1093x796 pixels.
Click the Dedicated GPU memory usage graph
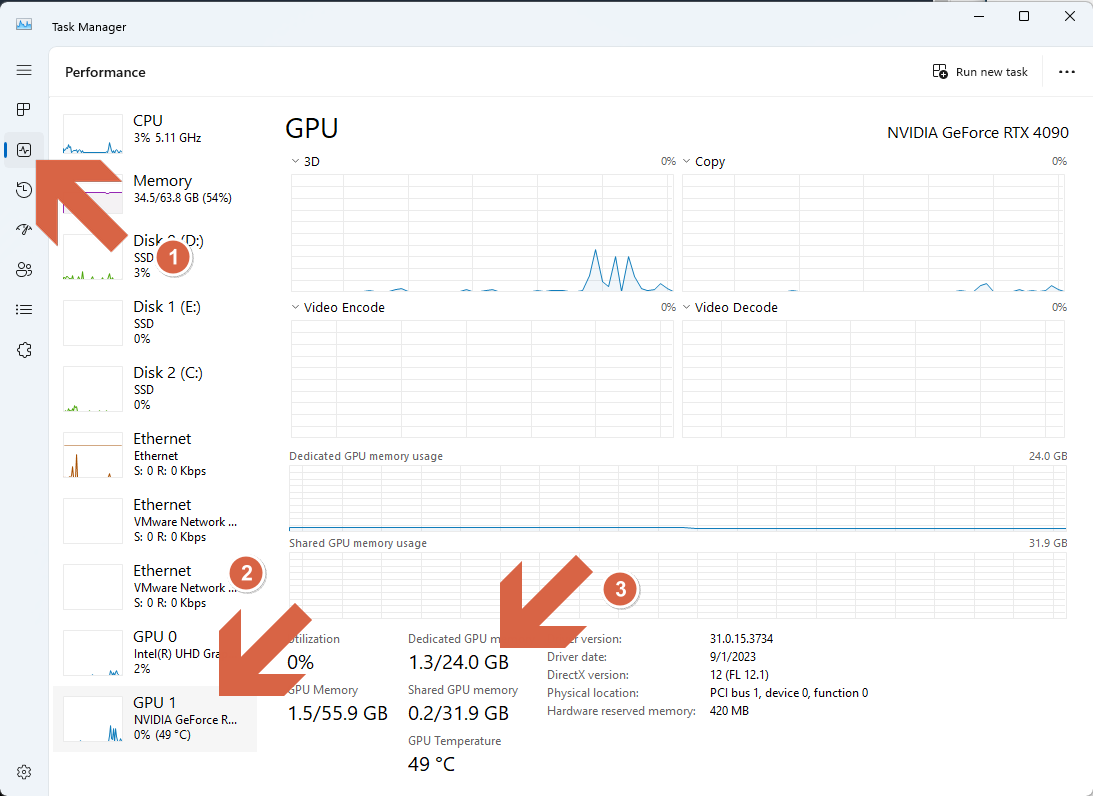(x=678, y=498)
